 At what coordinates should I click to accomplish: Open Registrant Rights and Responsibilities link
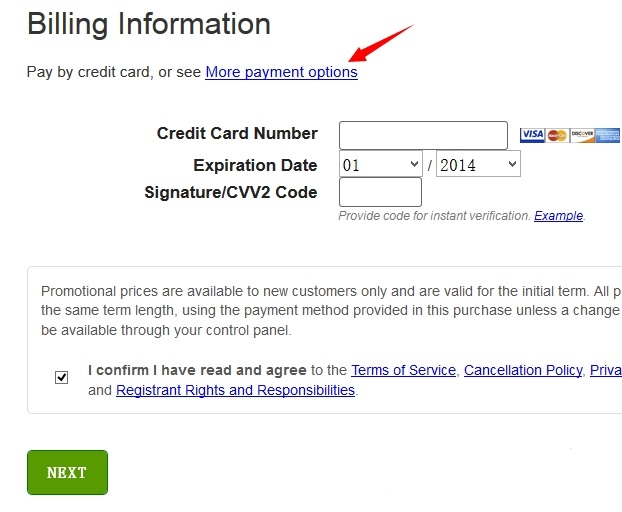pos(235,390)
